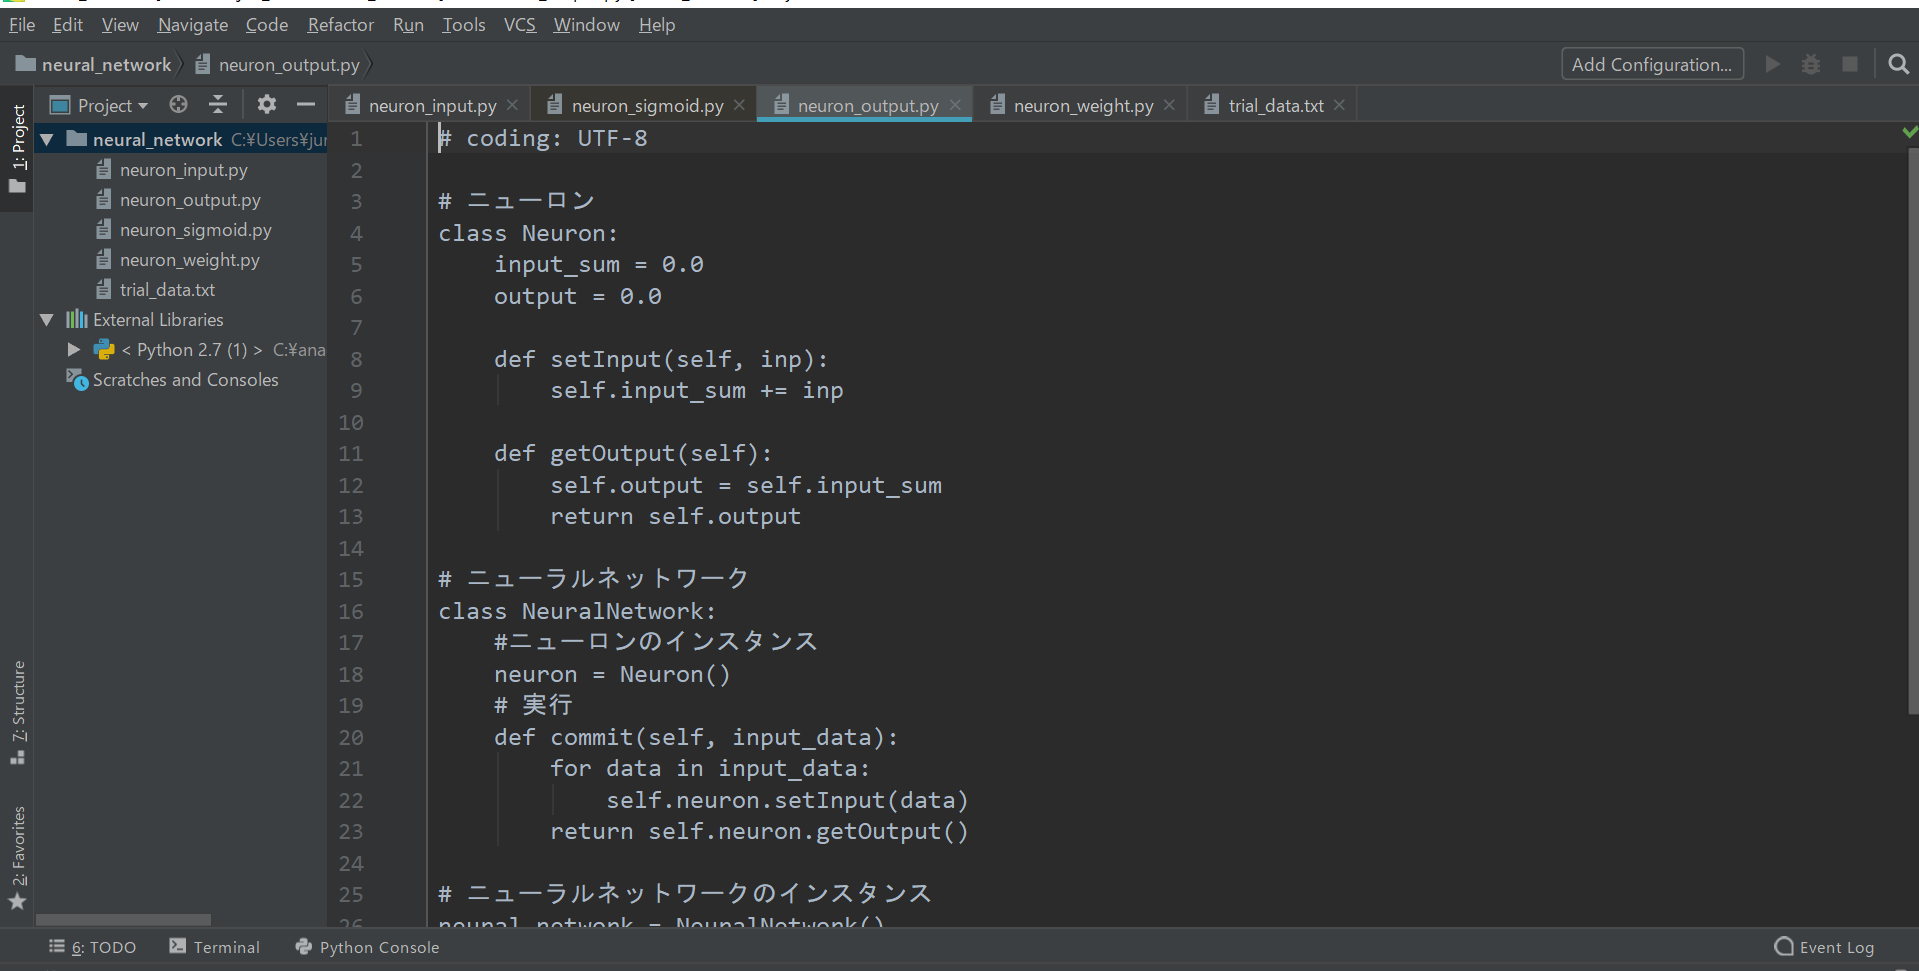Open the Project panel settings gear
The image size is (1919, 971).
pyautogui.click(x=266, y=104)
